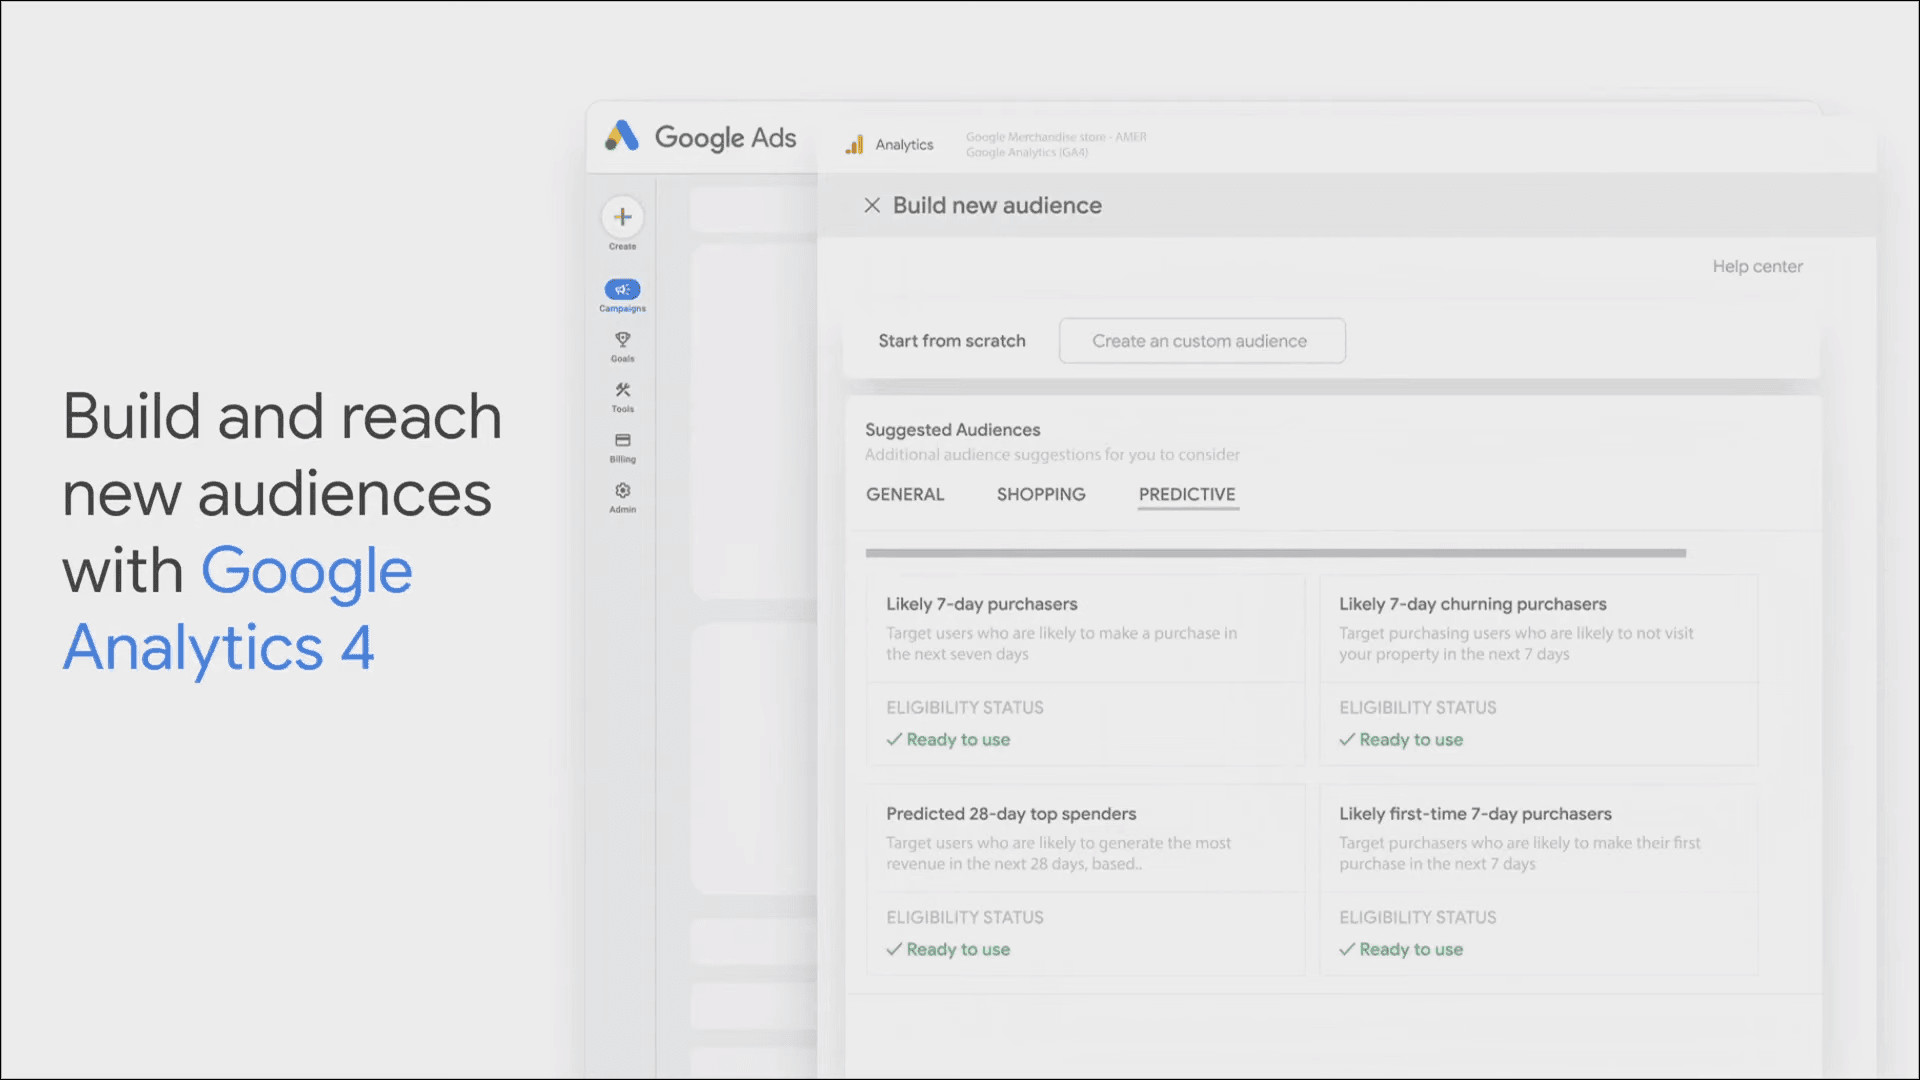Click the Suggested Audiences heading
This screenshot has height=1080, width=1920.
pyautogui.click(x=952, y=430)
